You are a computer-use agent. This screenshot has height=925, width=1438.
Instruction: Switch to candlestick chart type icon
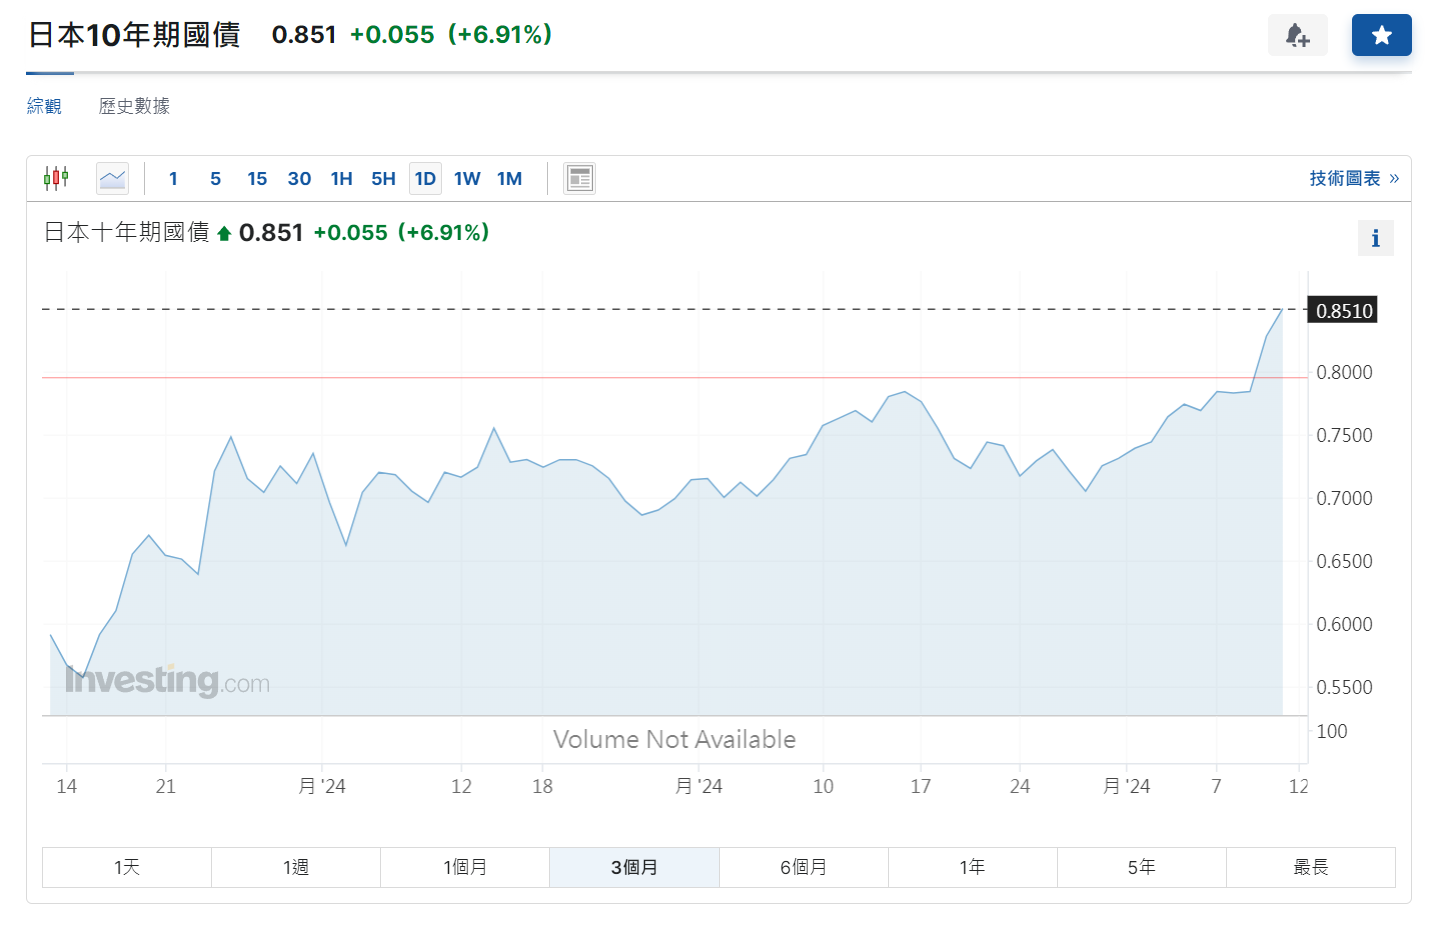(x=56, y=178)
